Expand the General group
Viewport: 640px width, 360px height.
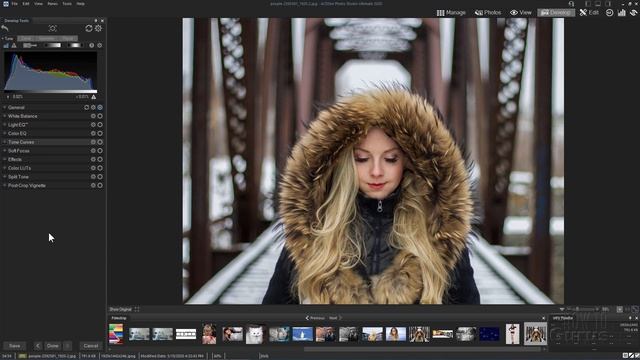pyautogui.click(x=4, y=107)
